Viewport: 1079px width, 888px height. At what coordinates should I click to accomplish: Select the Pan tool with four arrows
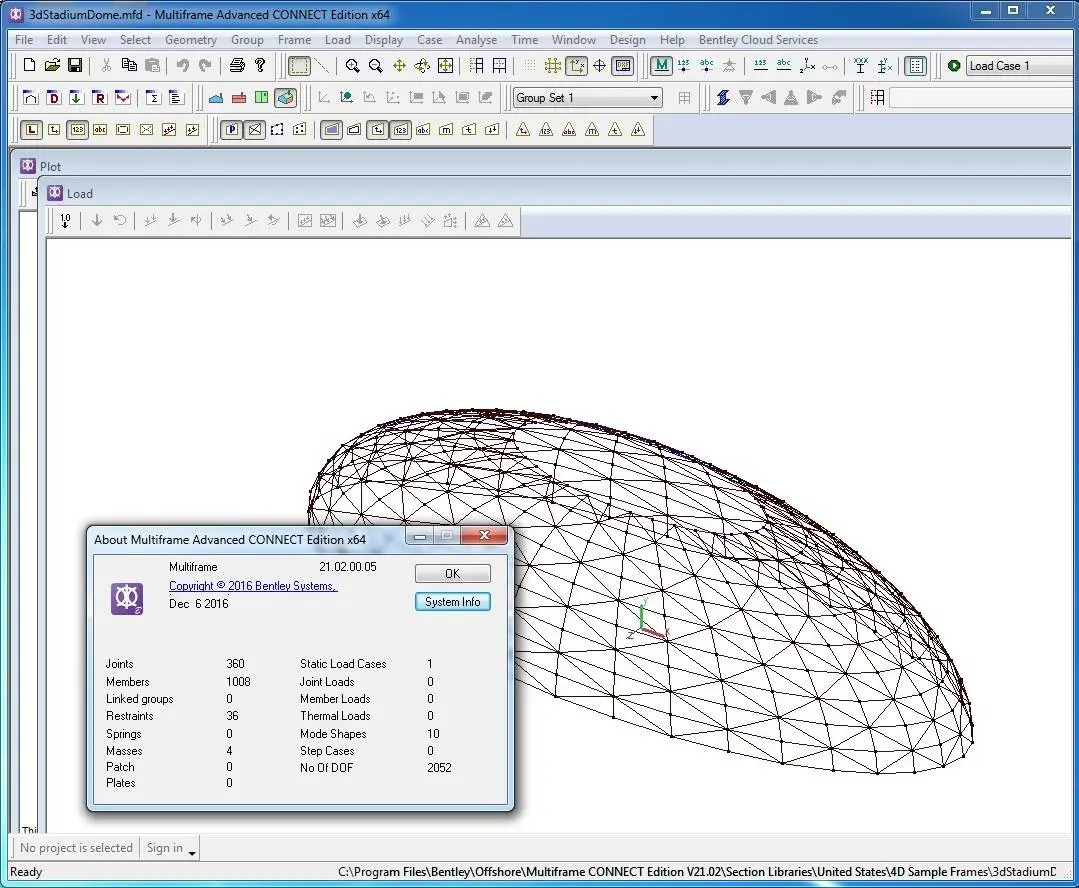(399, 66)
